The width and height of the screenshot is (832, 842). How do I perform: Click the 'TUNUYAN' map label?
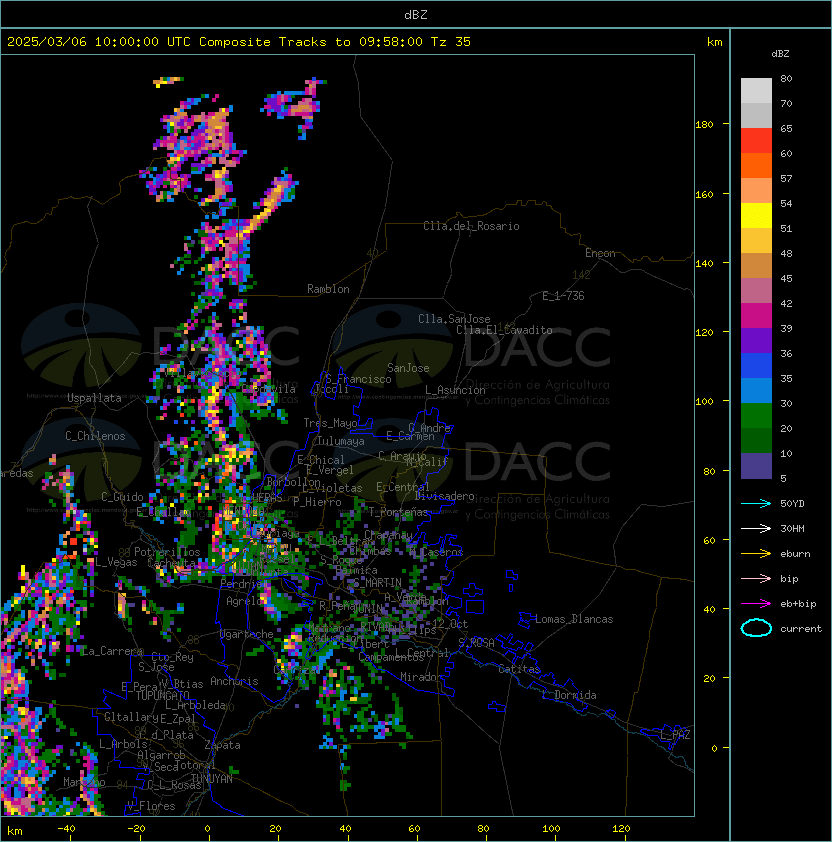(212, 779)
